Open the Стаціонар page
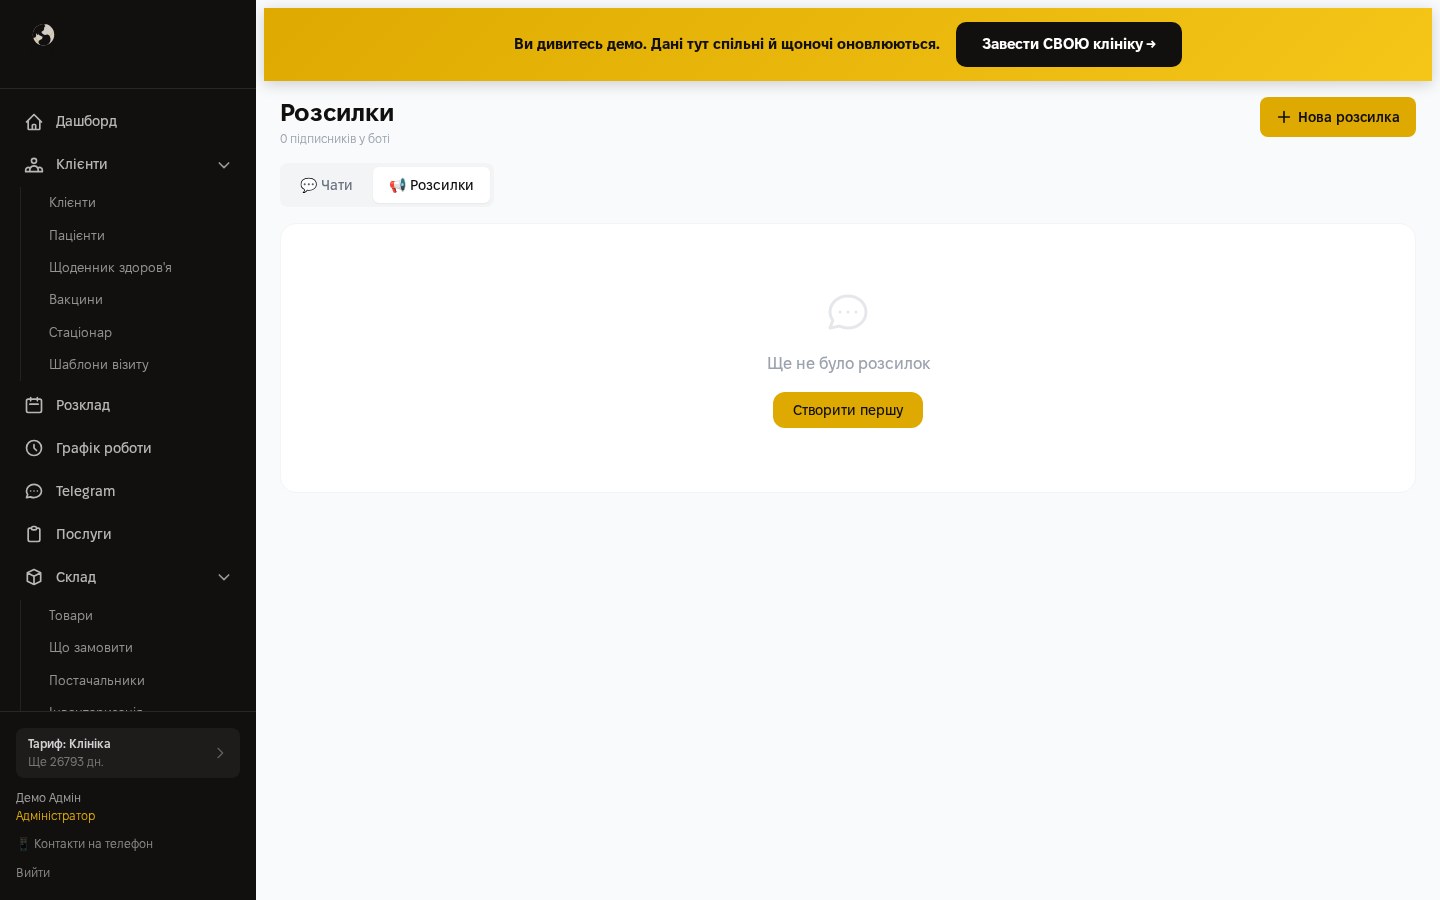Viewport: 1440px width, 900px height. (80, 332)
